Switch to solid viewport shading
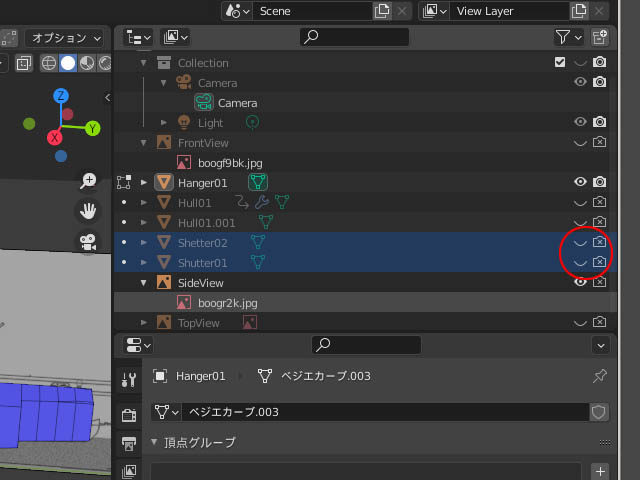The height and width of the screenshot is (480, 640). click(x=68, y=63)
